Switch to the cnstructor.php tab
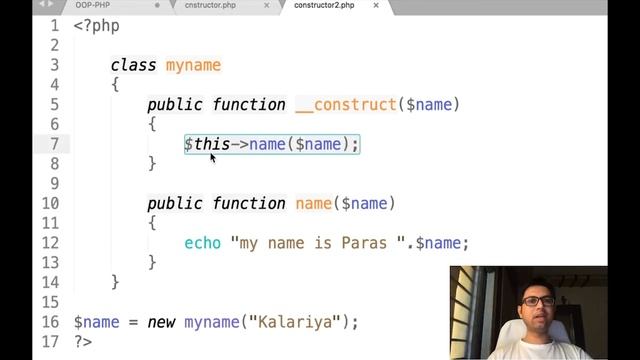The image size is (640, 360). (210, 5)
